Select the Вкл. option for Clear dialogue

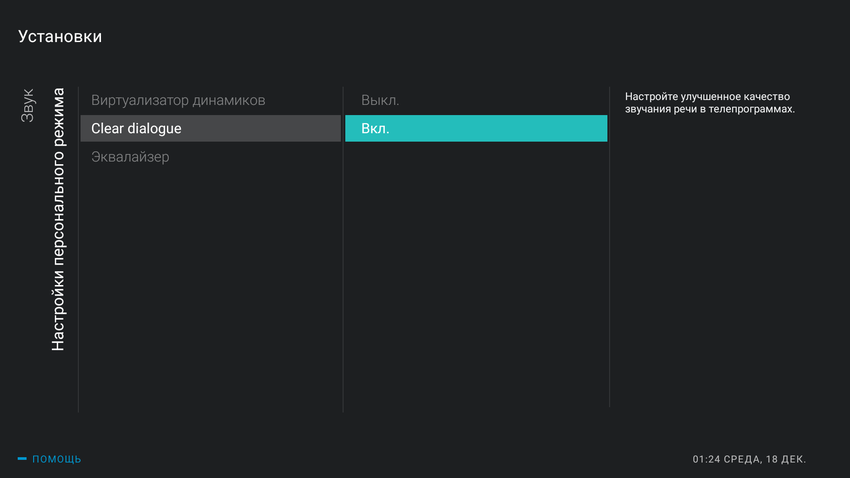point(476,129)
